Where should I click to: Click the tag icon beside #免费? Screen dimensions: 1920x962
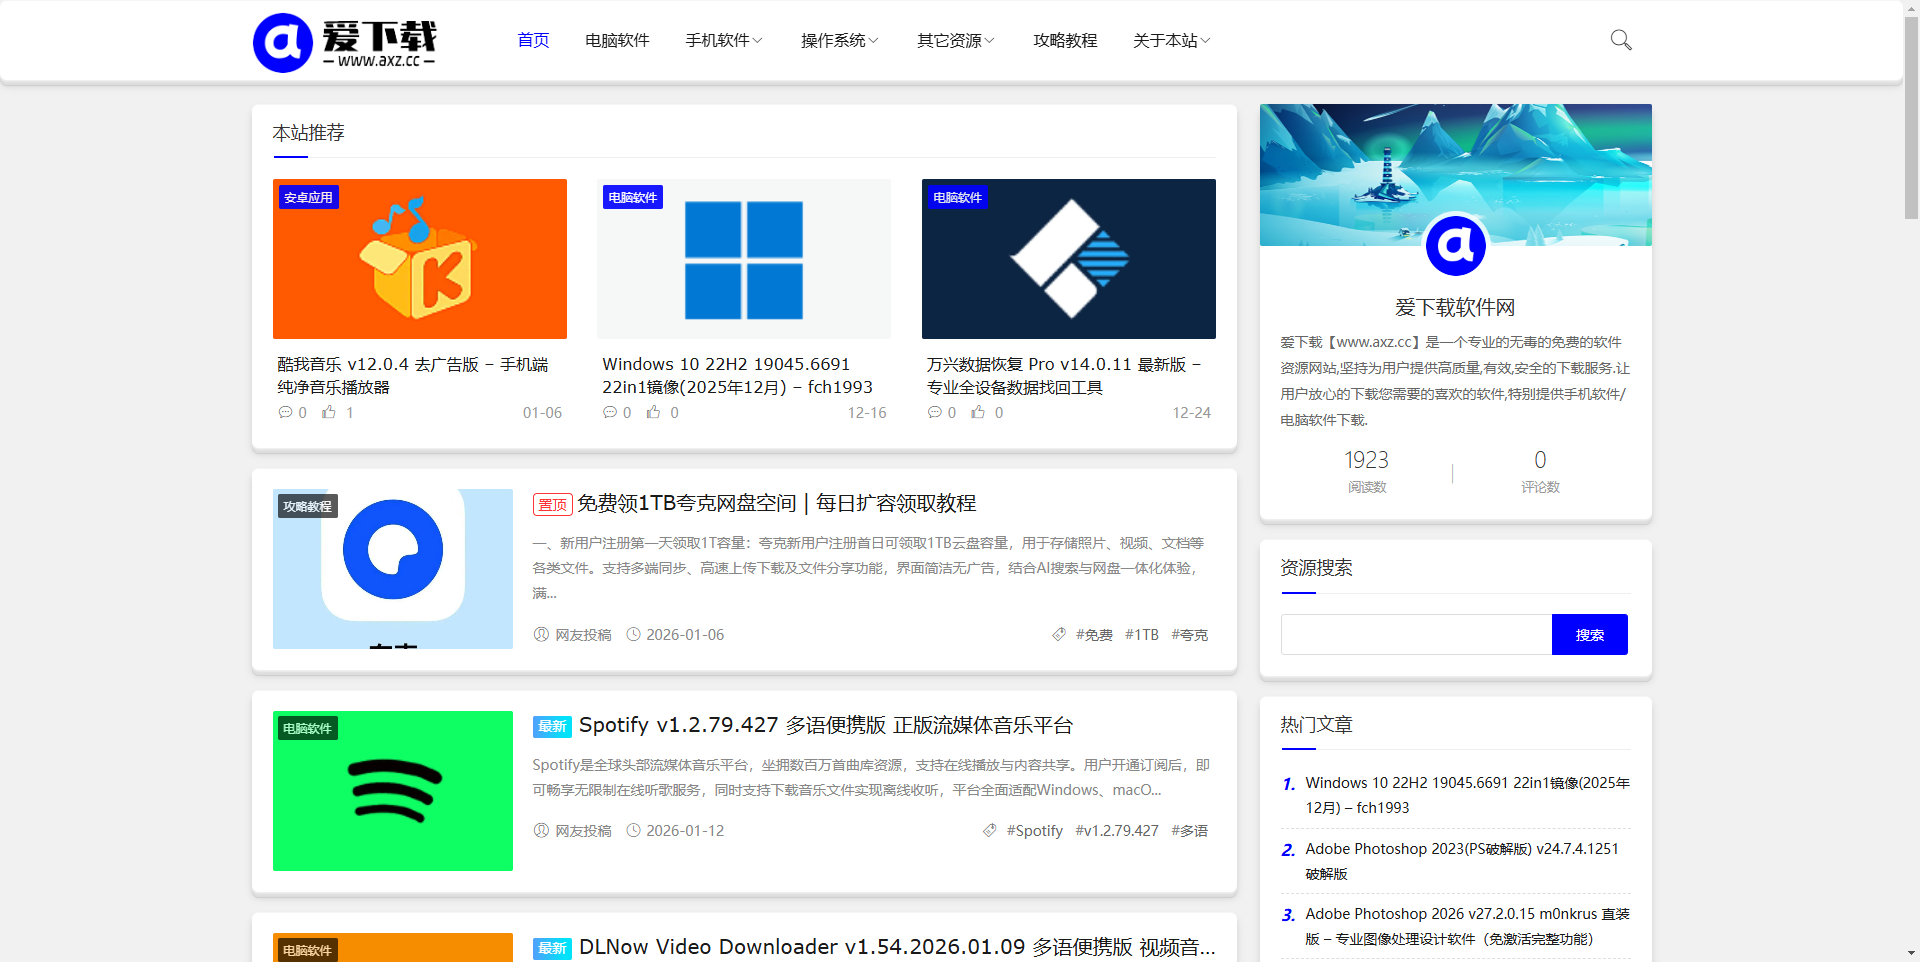click(x=1059, y=634)
